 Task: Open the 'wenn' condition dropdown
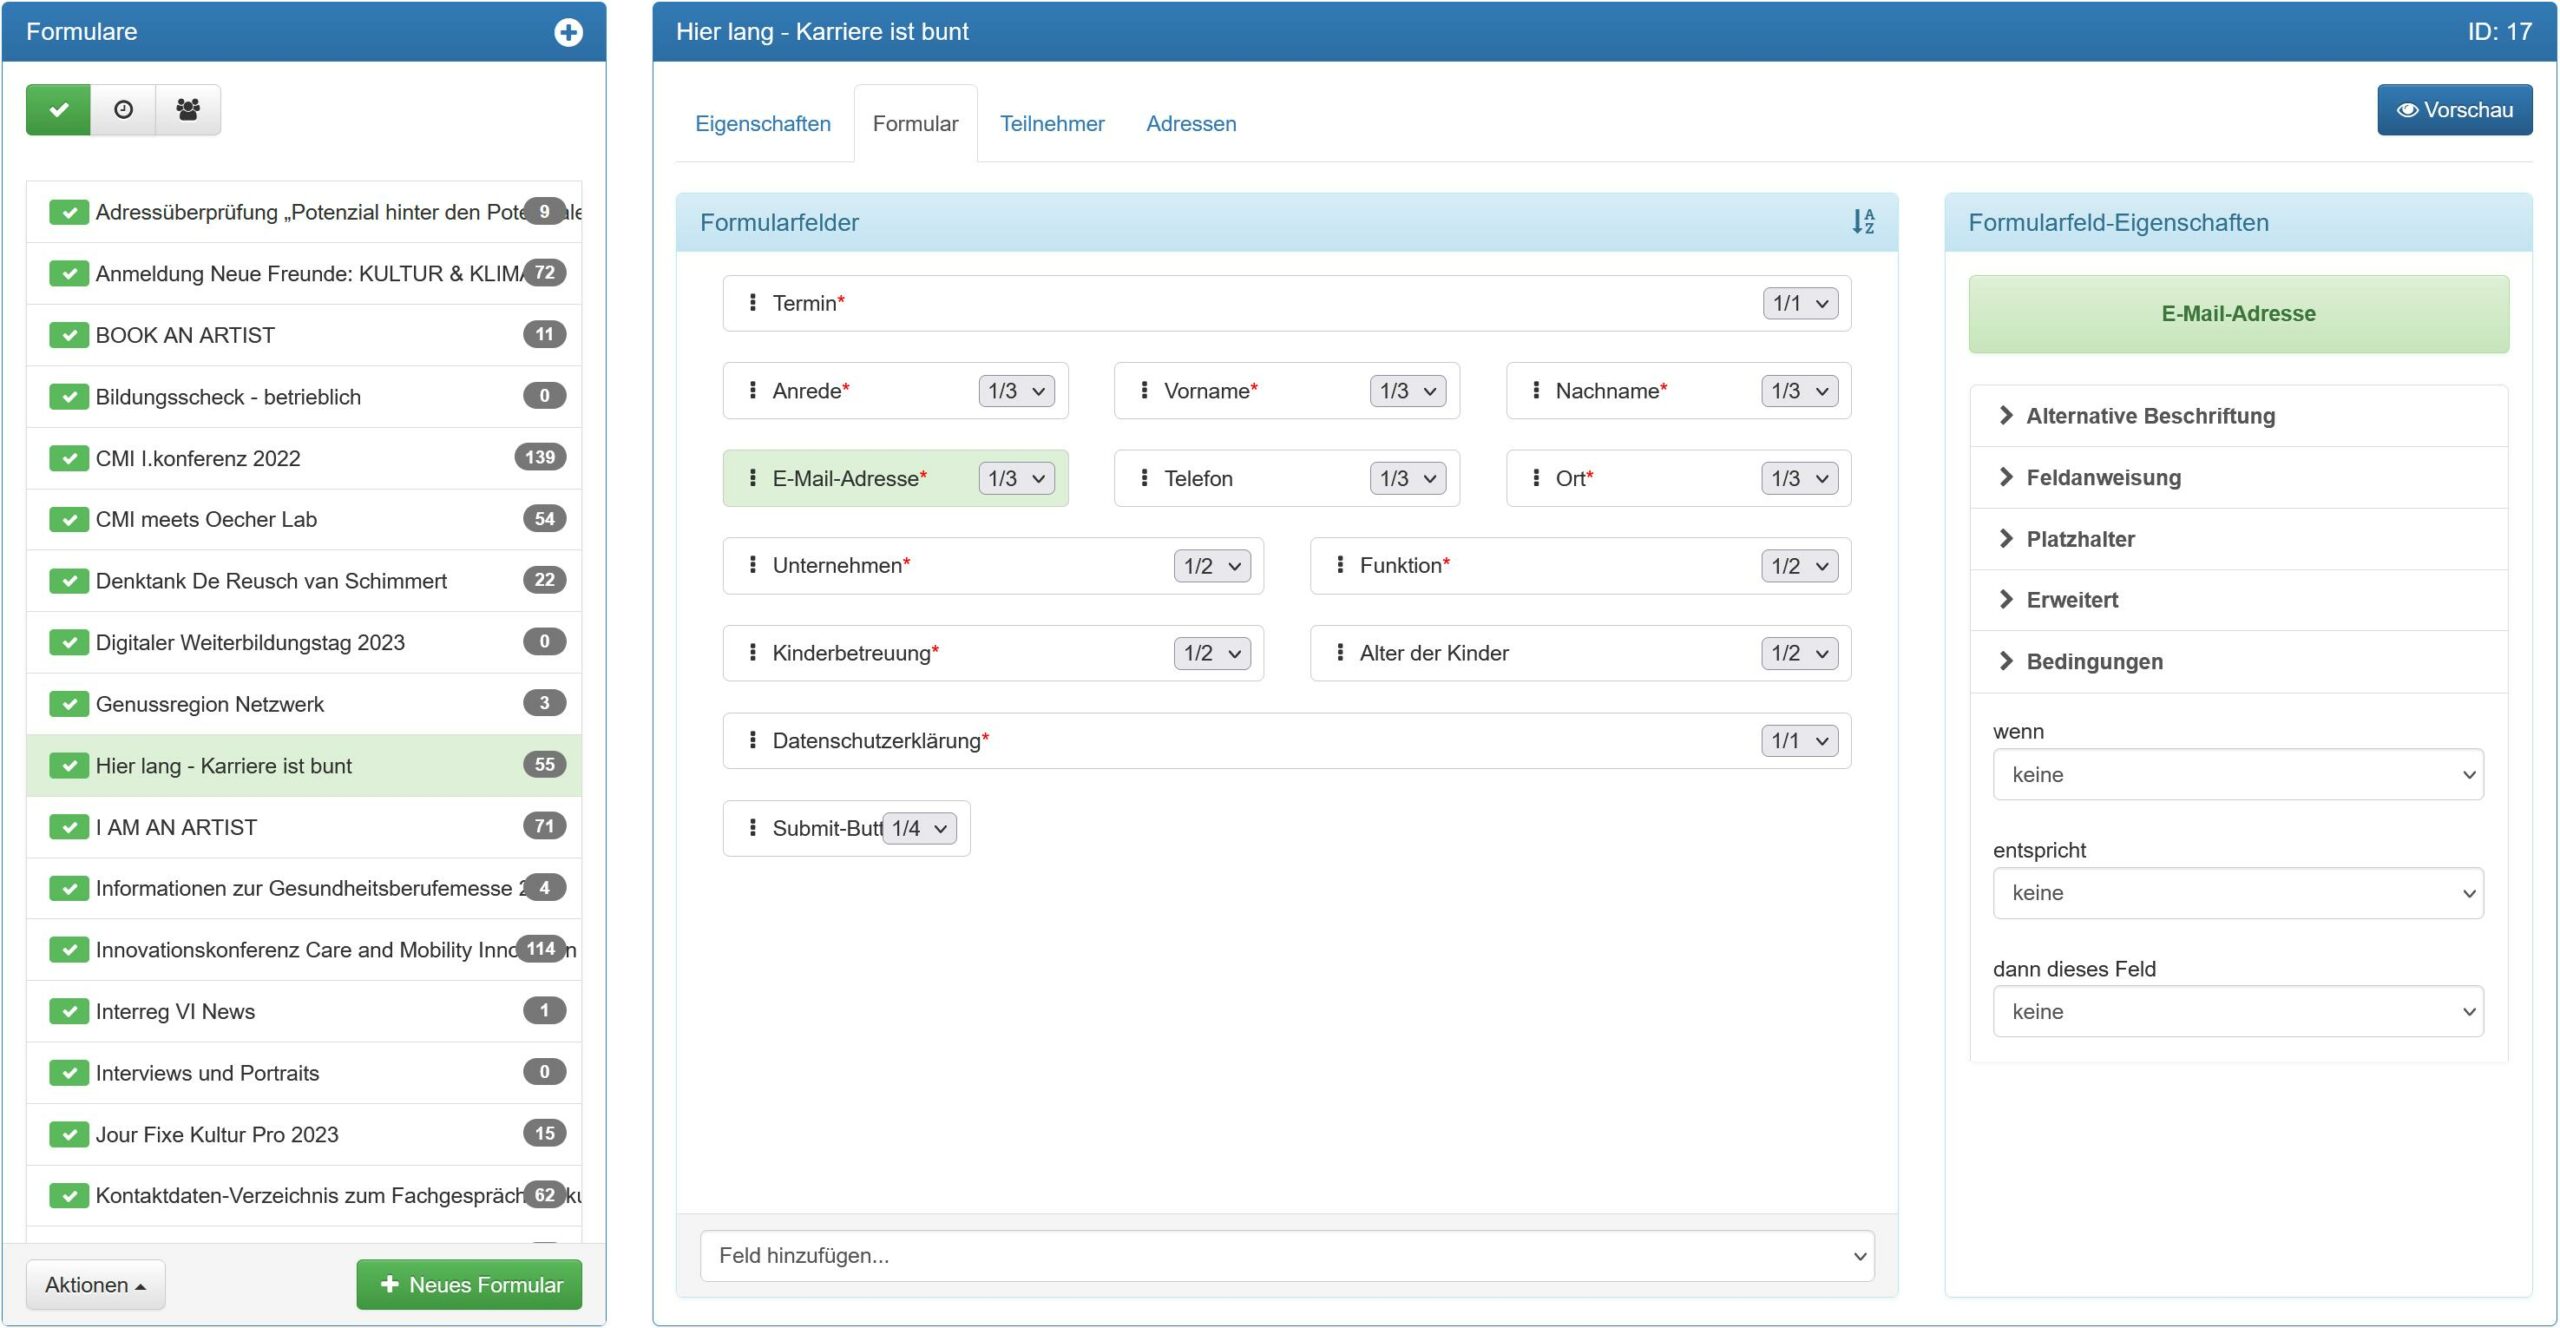pyautogui.click(x=2237, y=774)
